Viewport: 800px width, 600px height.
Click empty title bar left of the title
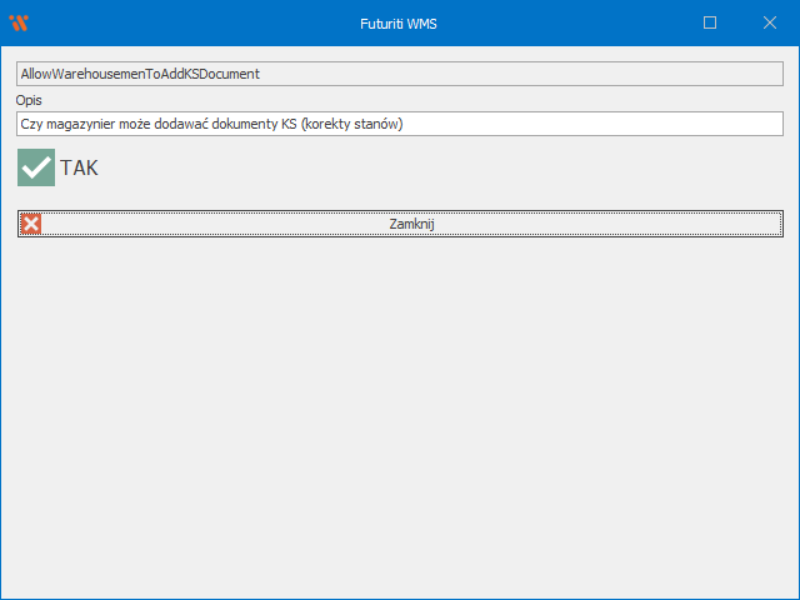(200, 23)
